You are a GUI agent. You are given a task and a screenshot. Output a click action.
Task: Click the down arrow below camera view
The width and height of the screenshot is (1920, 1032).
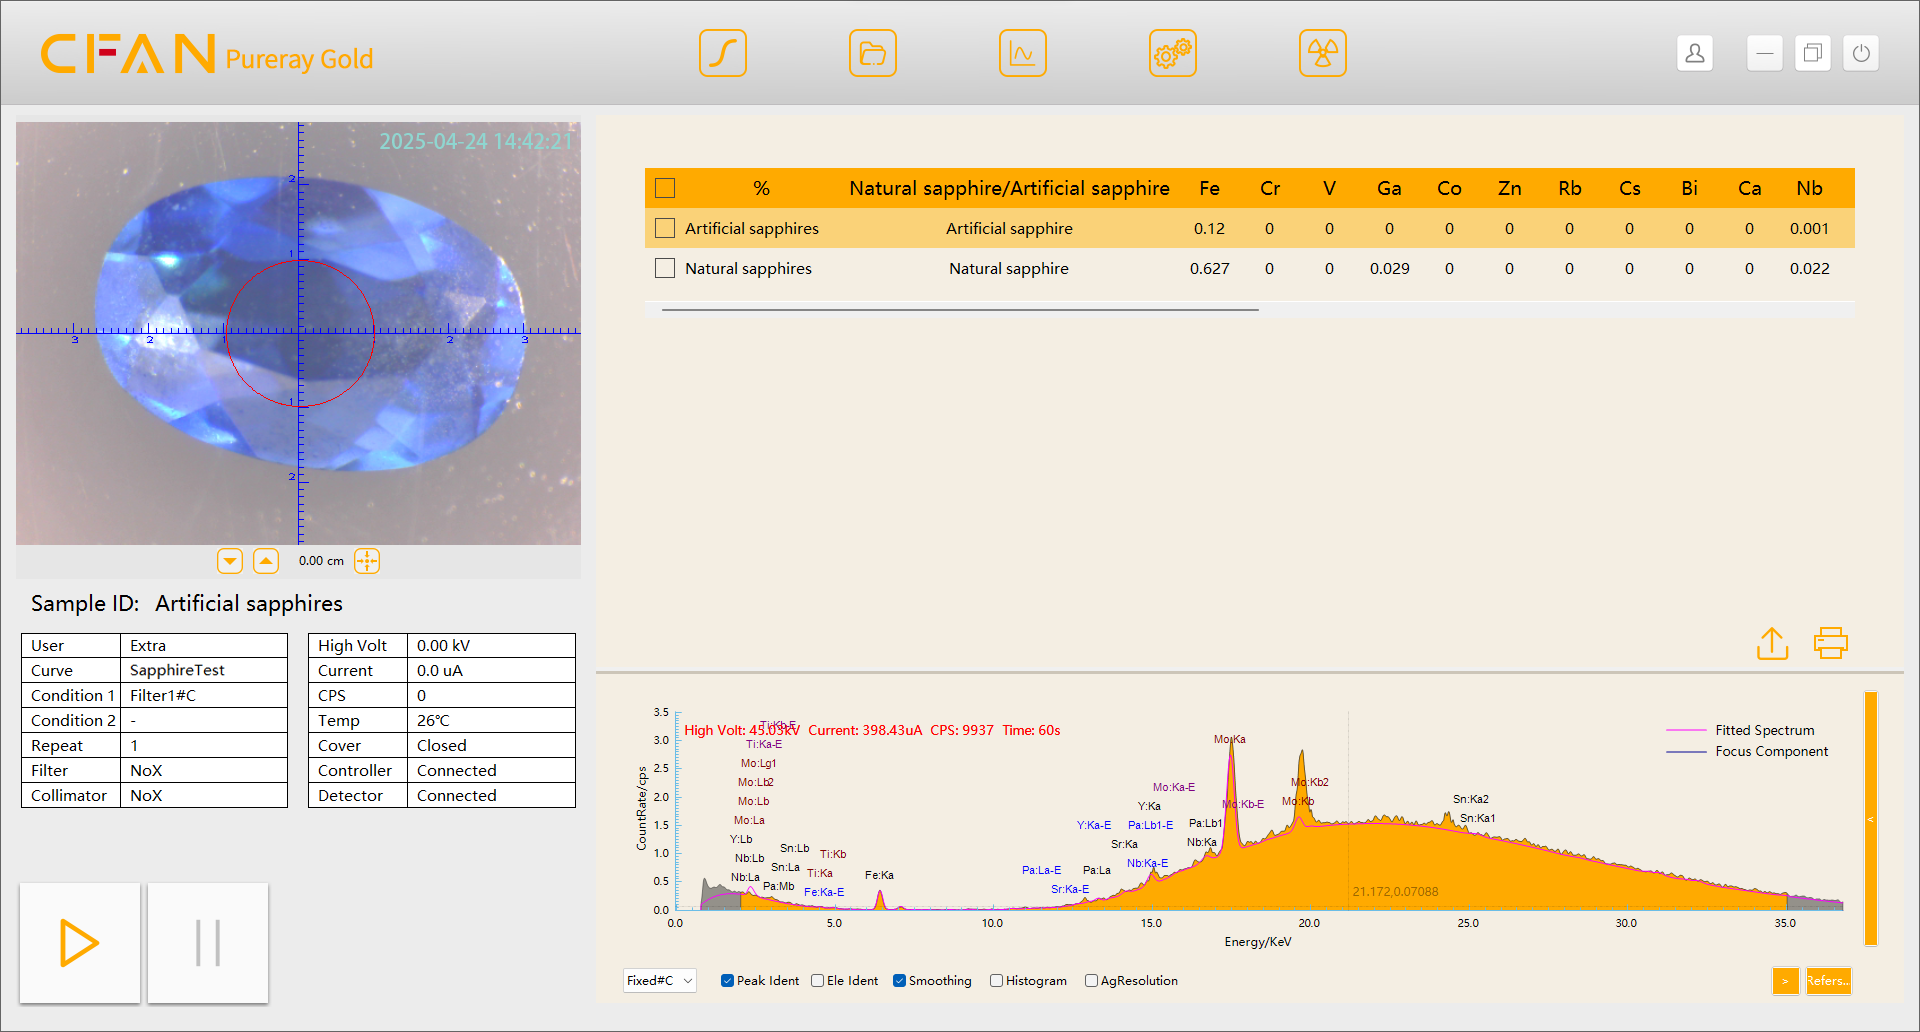pyautogui.click(x=230, y=561)
